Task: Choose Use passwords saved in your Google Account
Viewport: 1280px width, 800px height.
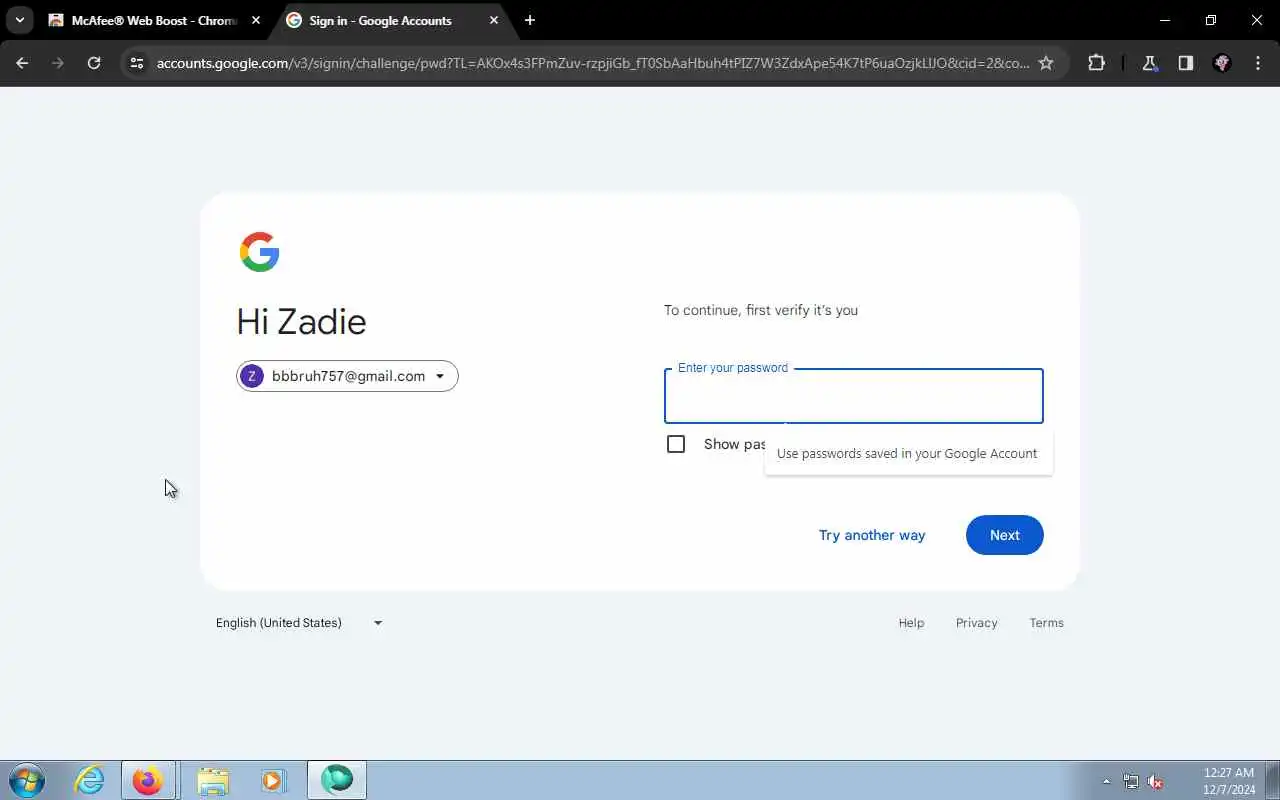Action: pyautogui.click(x=908, y=454)
